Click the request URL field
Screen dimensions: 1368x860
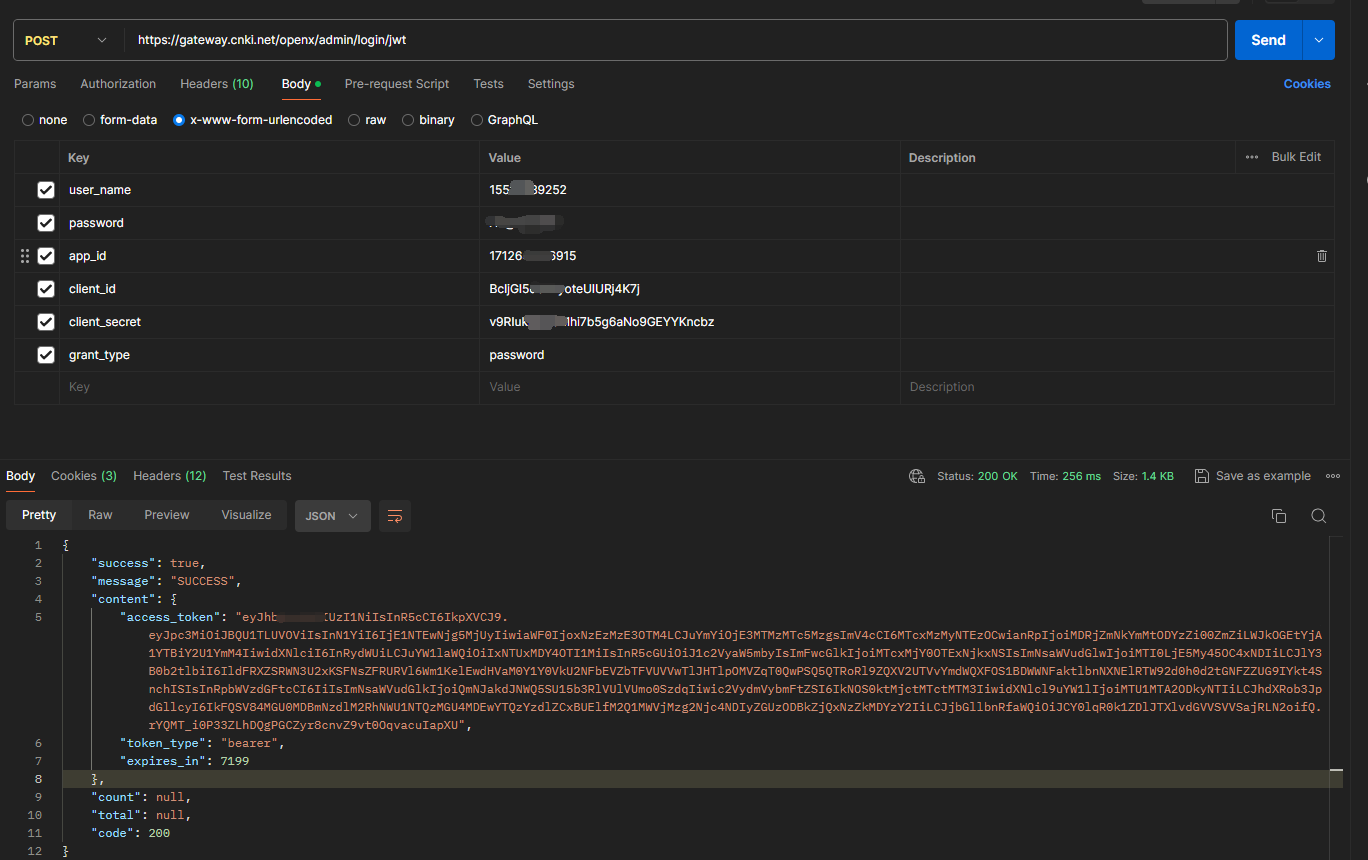point(675,40)
